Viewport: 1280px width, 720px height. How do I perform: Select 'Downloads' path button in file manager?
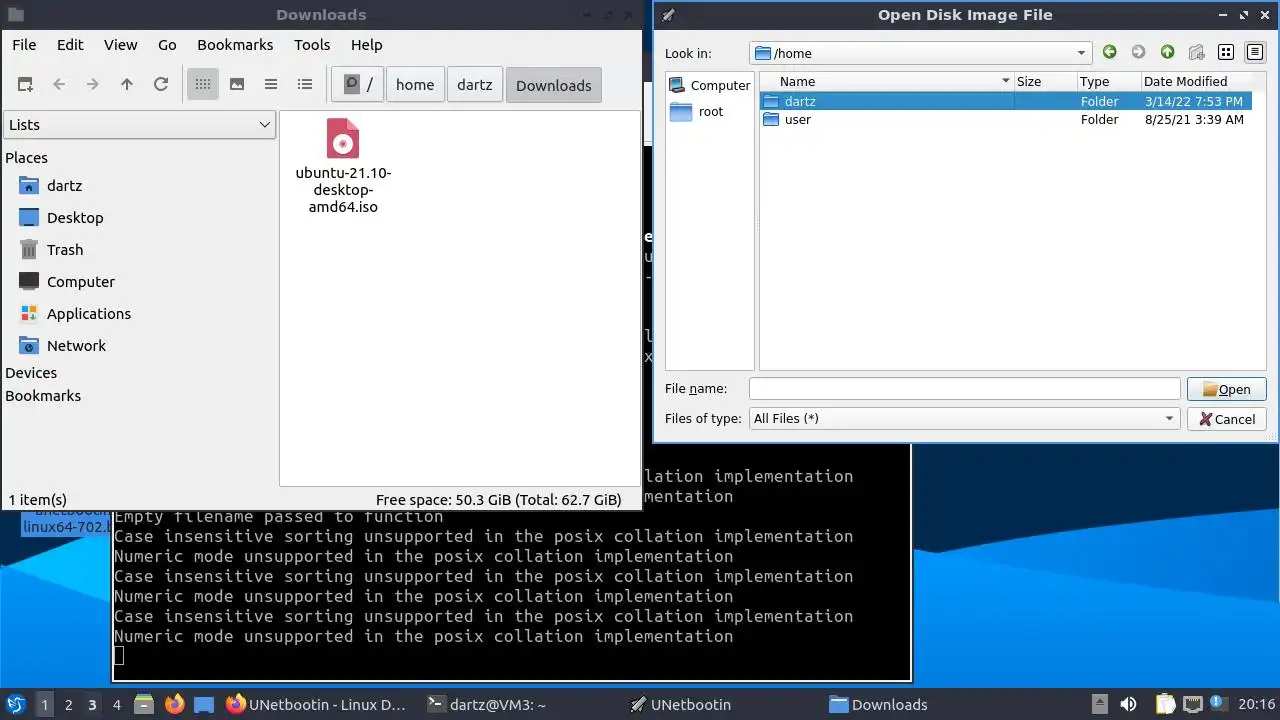point(554,85)
